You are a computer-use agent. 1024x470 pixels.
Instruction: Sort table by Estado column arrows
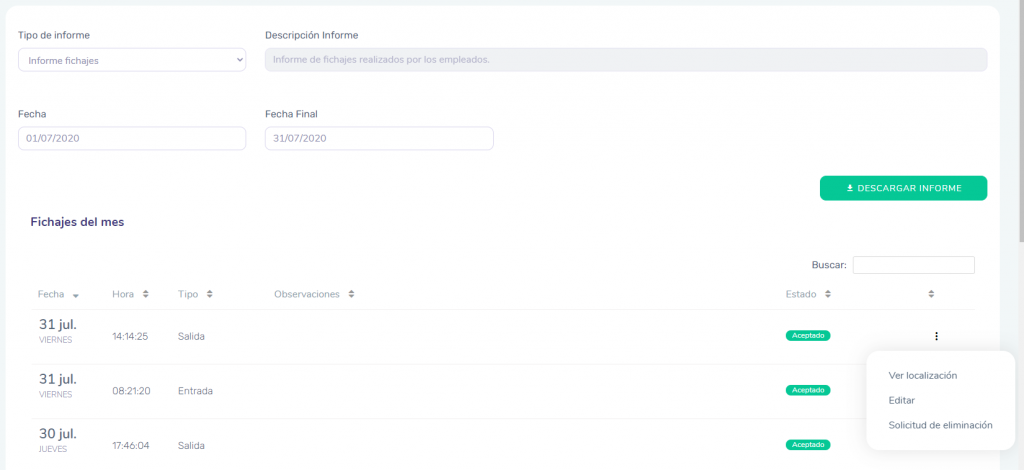tap(828, 294)
